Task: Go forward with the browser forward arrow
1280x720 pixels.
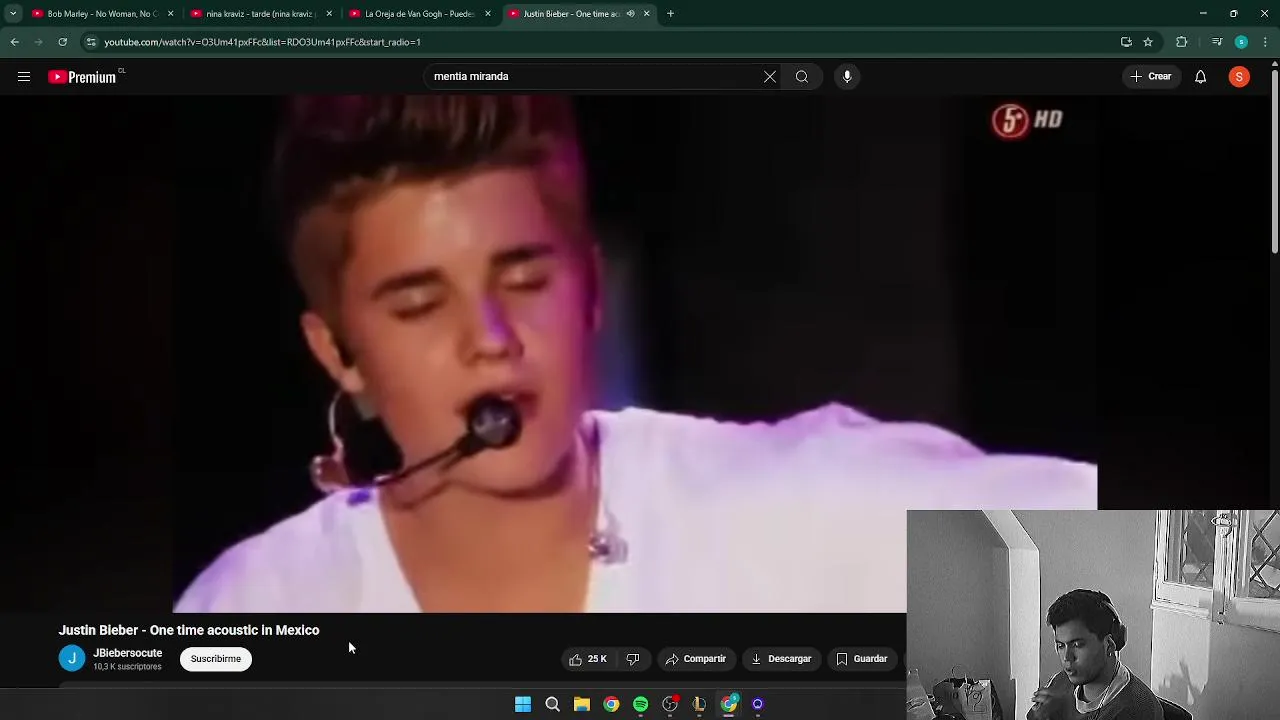Action: pyautogui.click(x=39, y=42)
